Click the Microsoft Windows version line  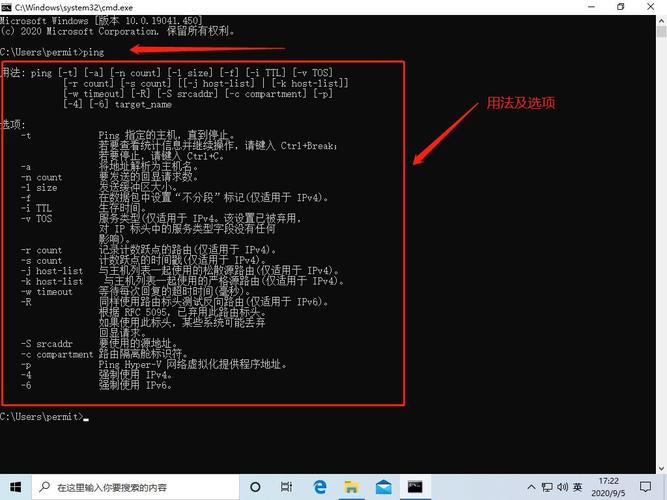[x=101, y=20]
